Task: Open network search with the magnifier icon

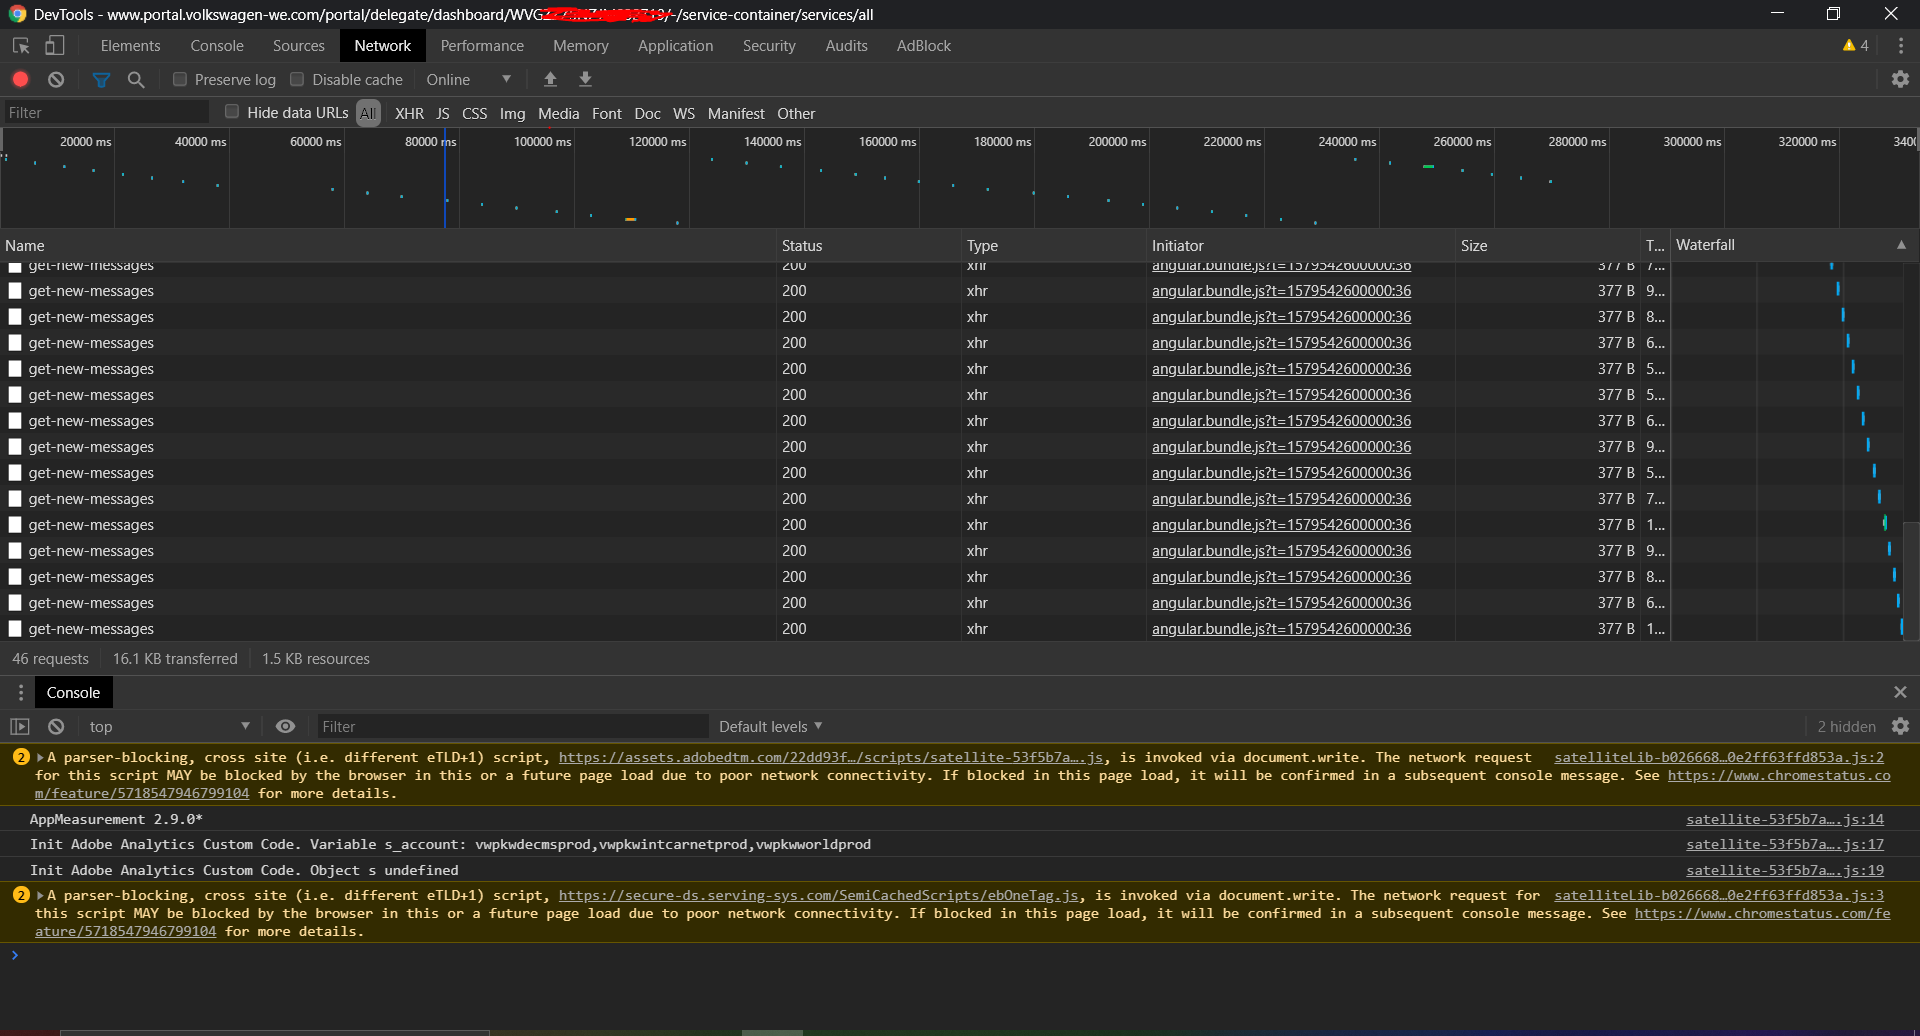Action: click(136, 79)
